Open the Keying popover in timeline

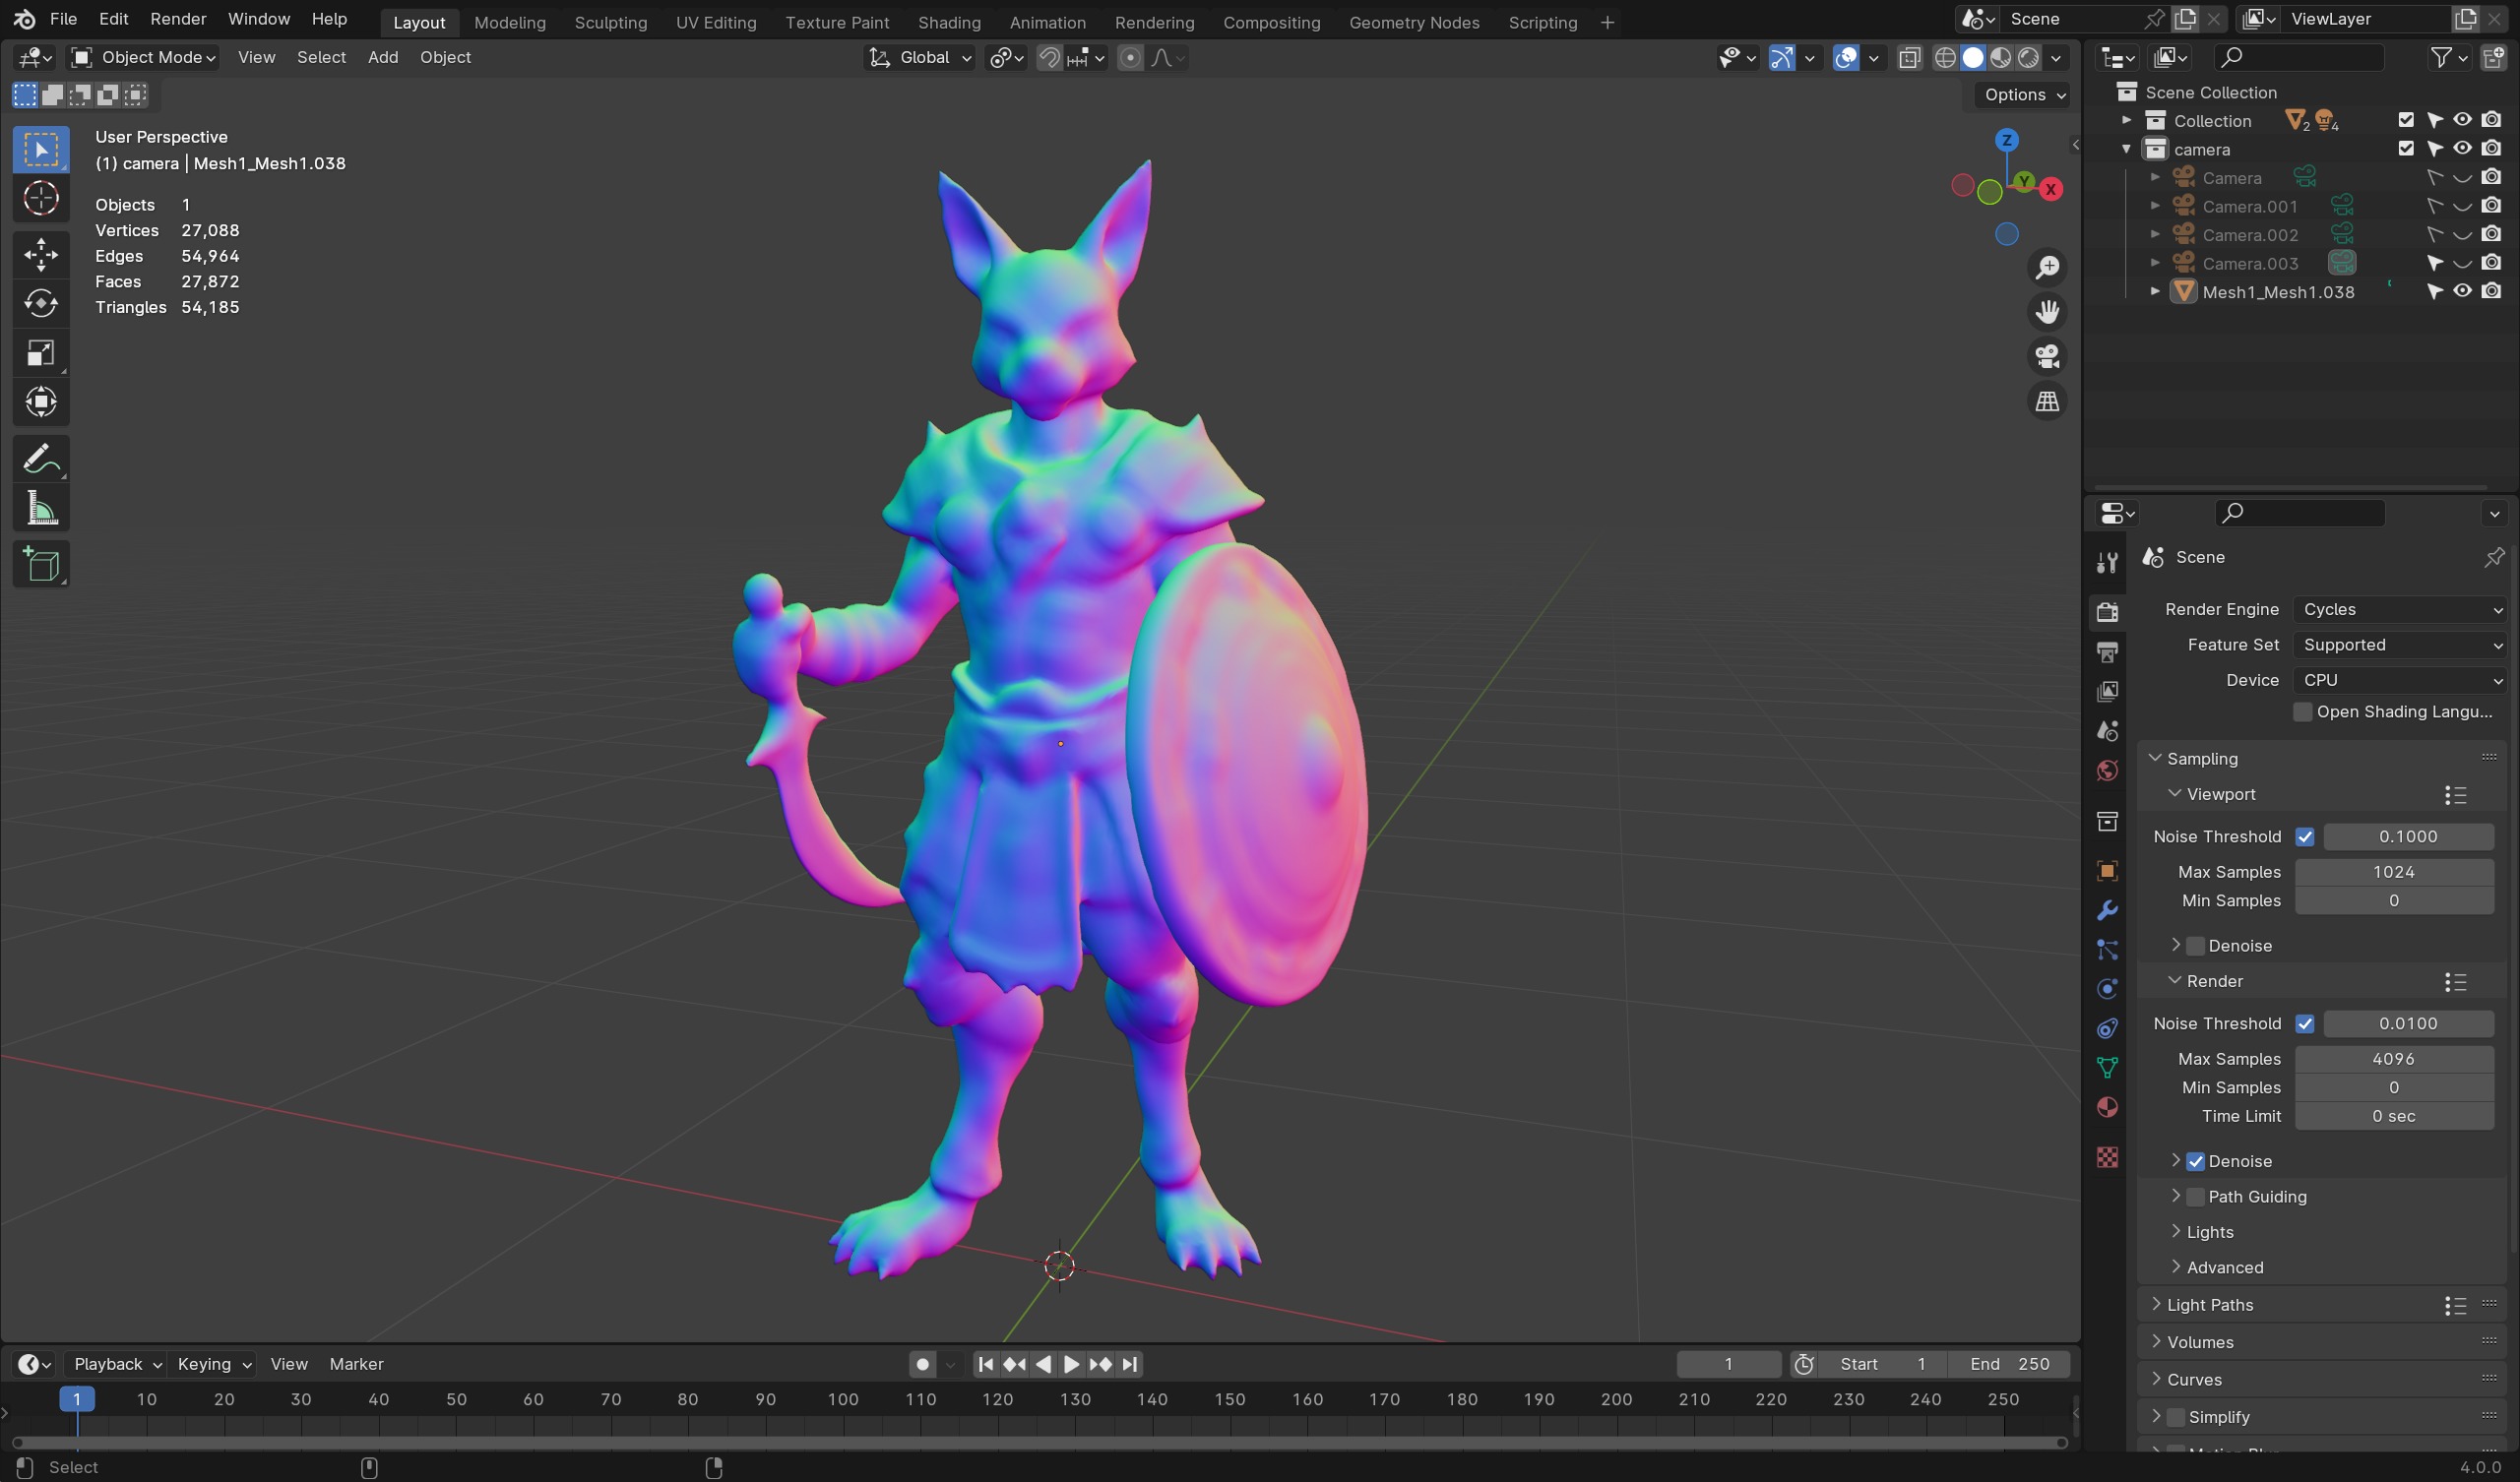213,1365
